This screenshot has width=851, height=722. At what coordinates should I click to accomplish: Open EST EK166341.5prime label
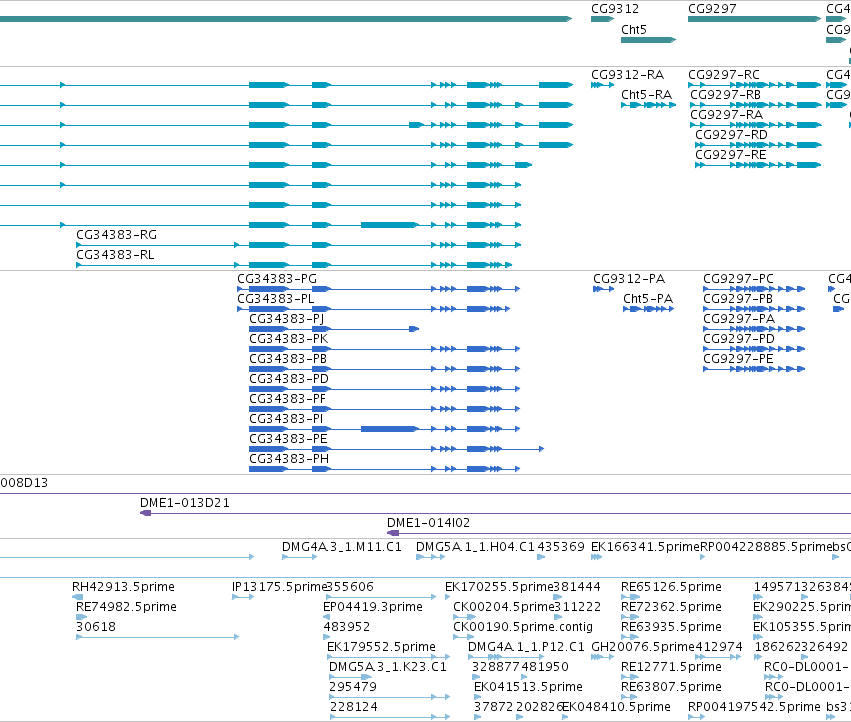[x=645, y=547]
